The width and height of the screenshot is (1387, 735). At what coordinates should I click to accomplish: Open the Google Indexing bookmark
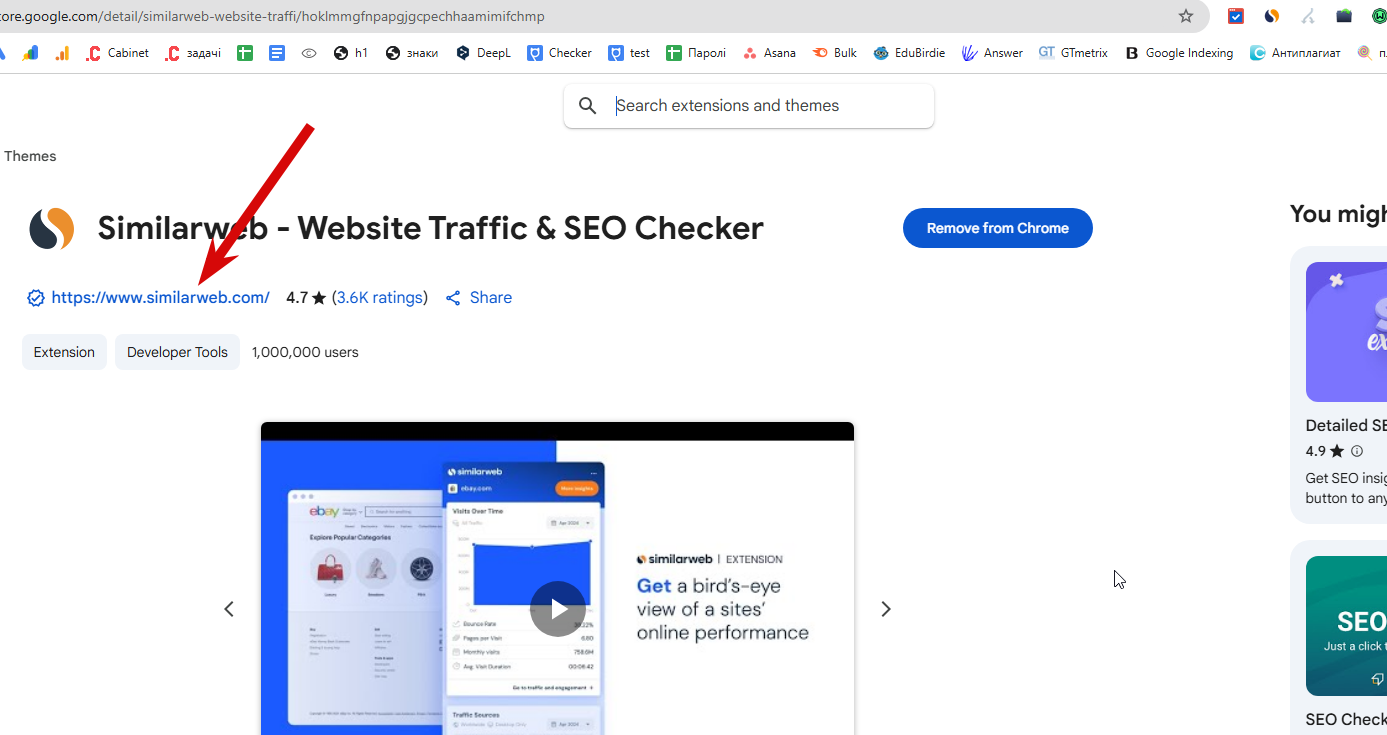[x=1179, y=53]
